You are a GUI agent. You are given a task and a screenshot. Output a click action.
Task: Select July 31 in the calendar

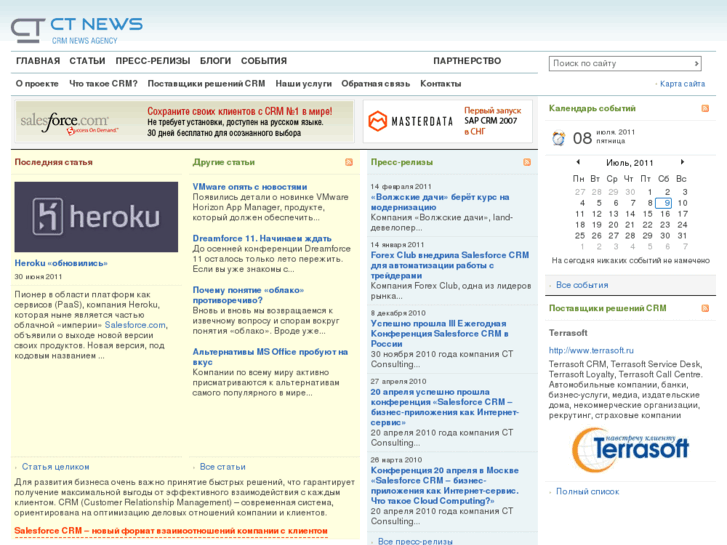[x=682, y=236]
